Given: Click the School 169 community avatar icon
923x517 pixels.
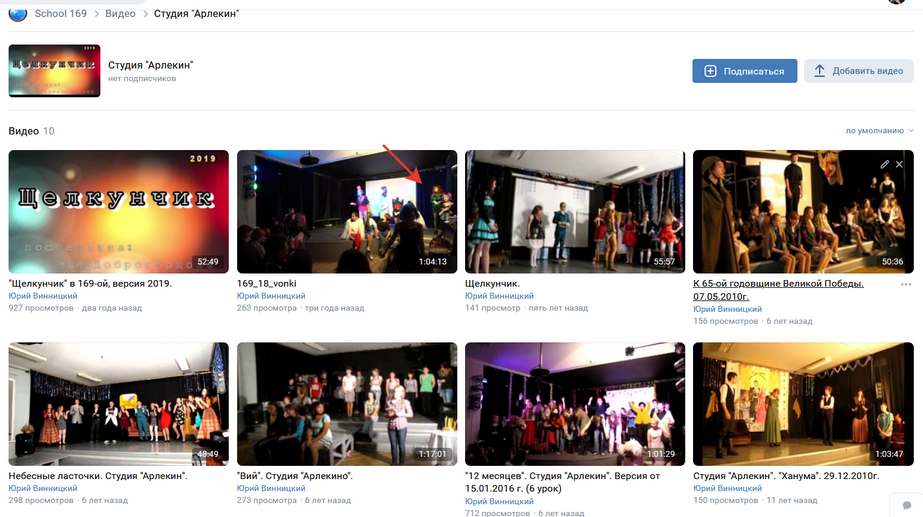Looking at the screenshot, I should tap(17, 13).
